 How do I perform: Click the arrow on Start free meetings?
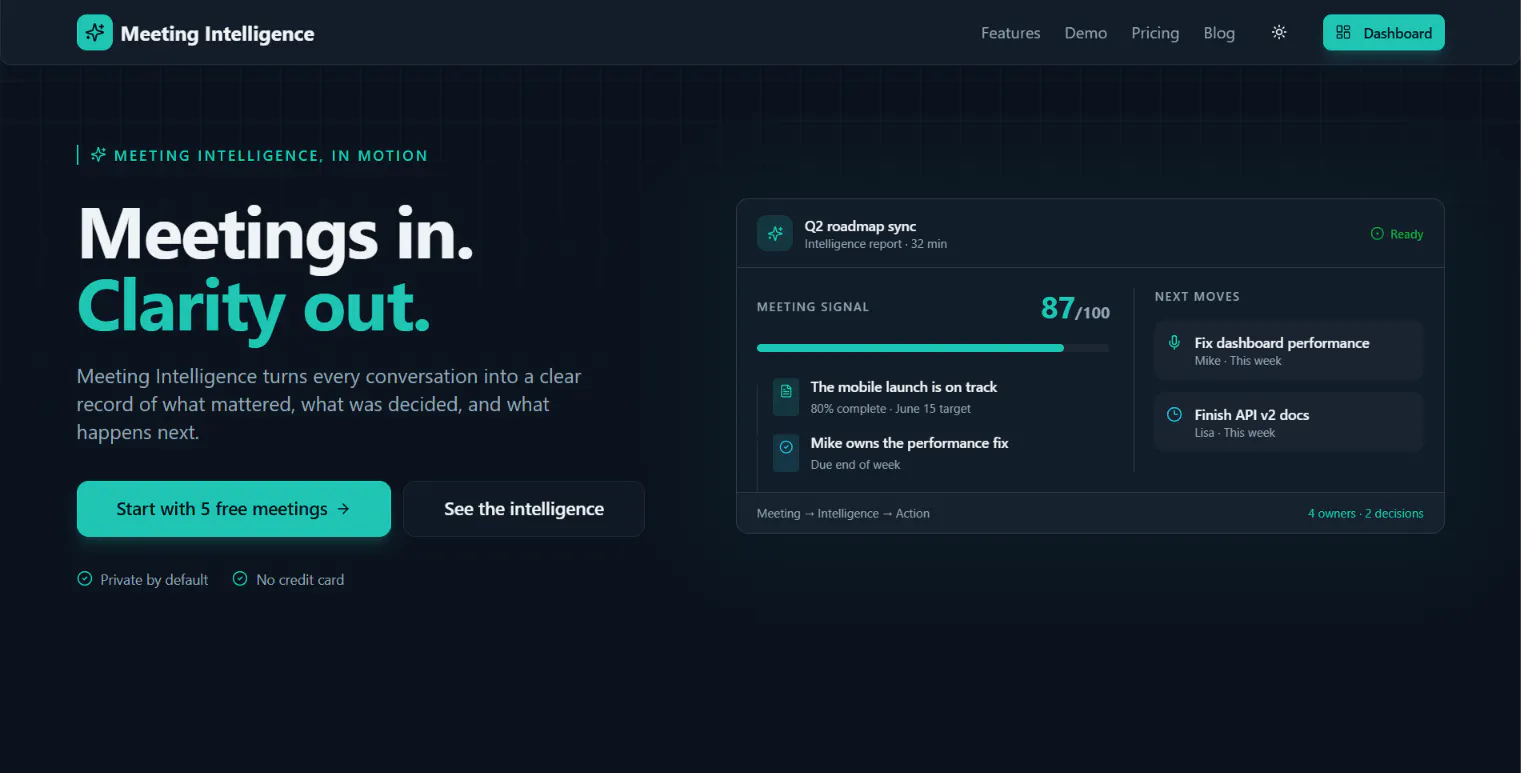[x=344, y=509]
